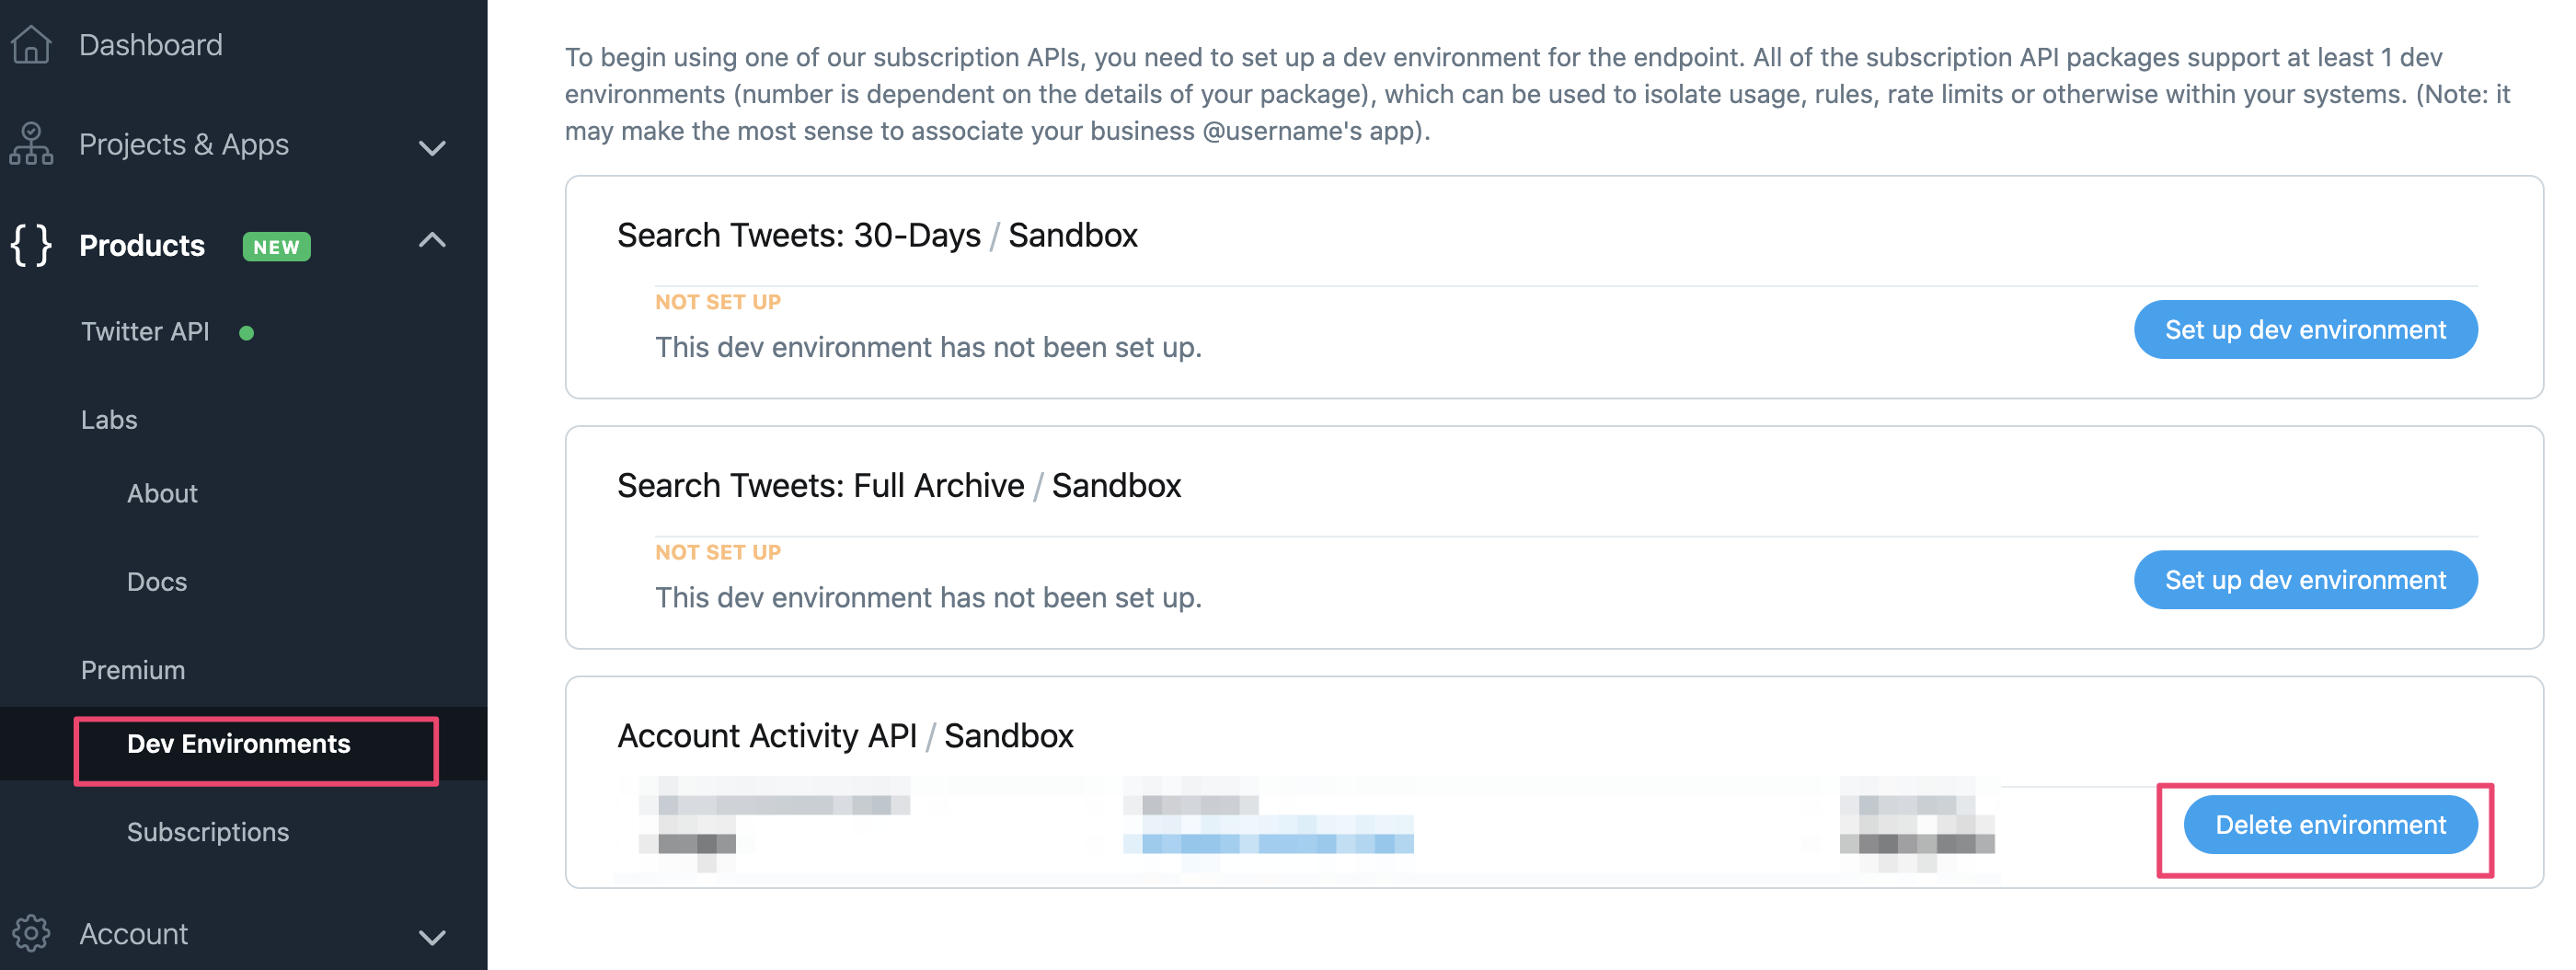Open the Dashboard page
The width and height of the screenshot is (2576, 970).
[151, 45]
